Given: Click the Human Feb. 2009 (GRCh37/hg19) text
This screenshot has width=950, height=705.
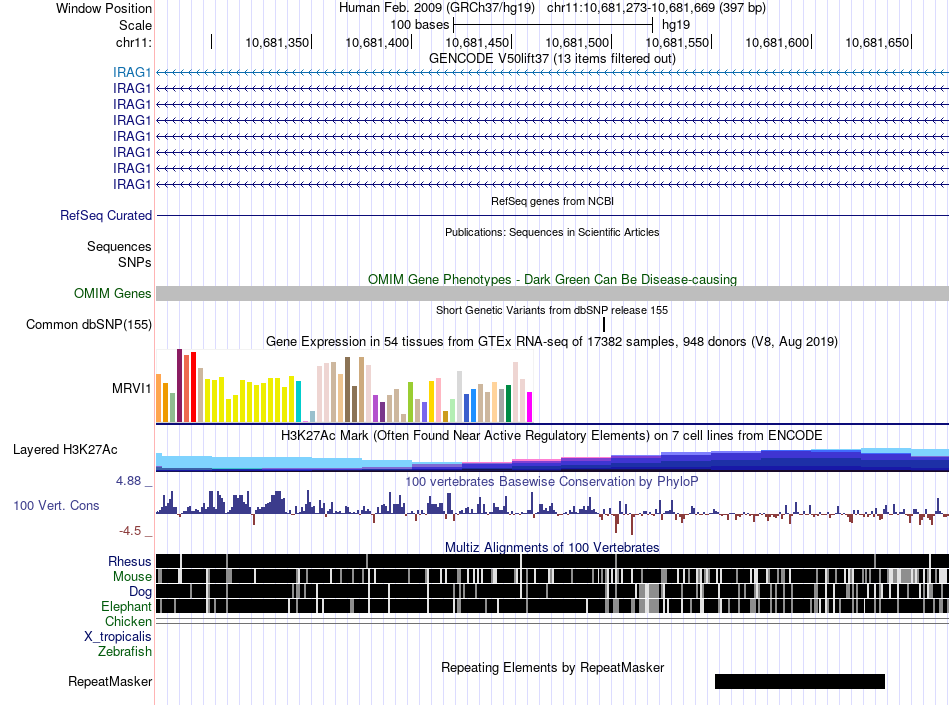Looking at the screenshot, I should coord(437,8).
